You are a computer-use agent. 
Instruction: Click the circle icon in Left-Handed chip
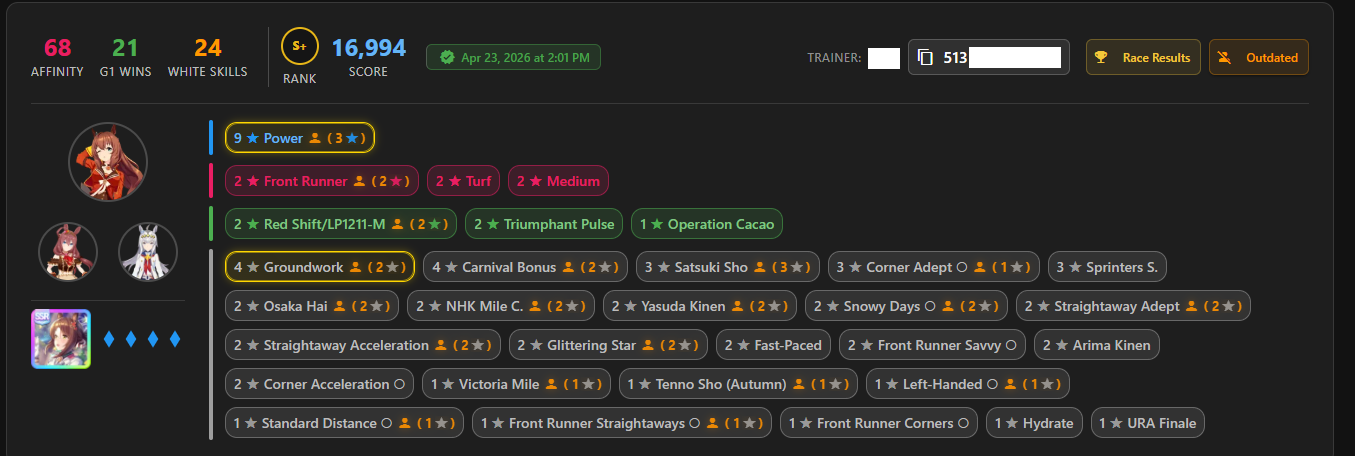[x=991, y=384]
